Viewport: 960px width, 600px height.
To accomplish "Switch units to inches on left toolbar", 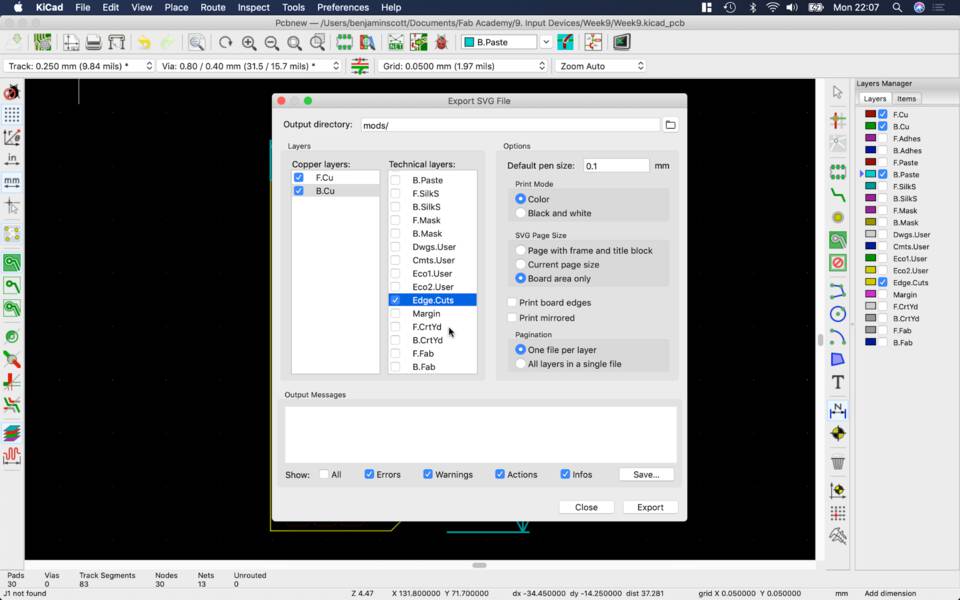I will point(12,159).
